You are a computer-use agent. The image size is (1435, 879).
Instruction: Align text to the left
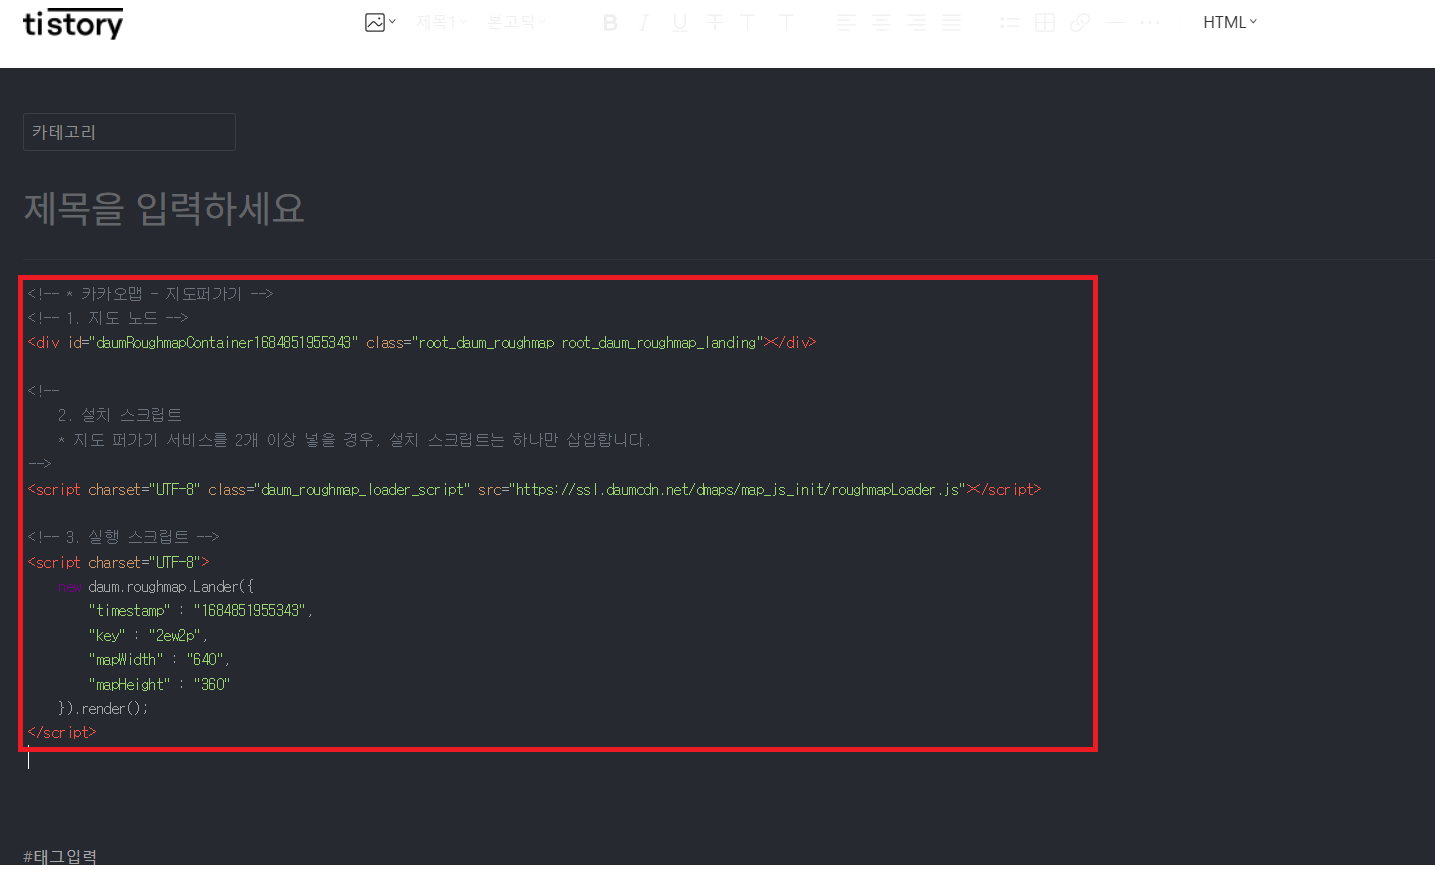tap(846, 22)
